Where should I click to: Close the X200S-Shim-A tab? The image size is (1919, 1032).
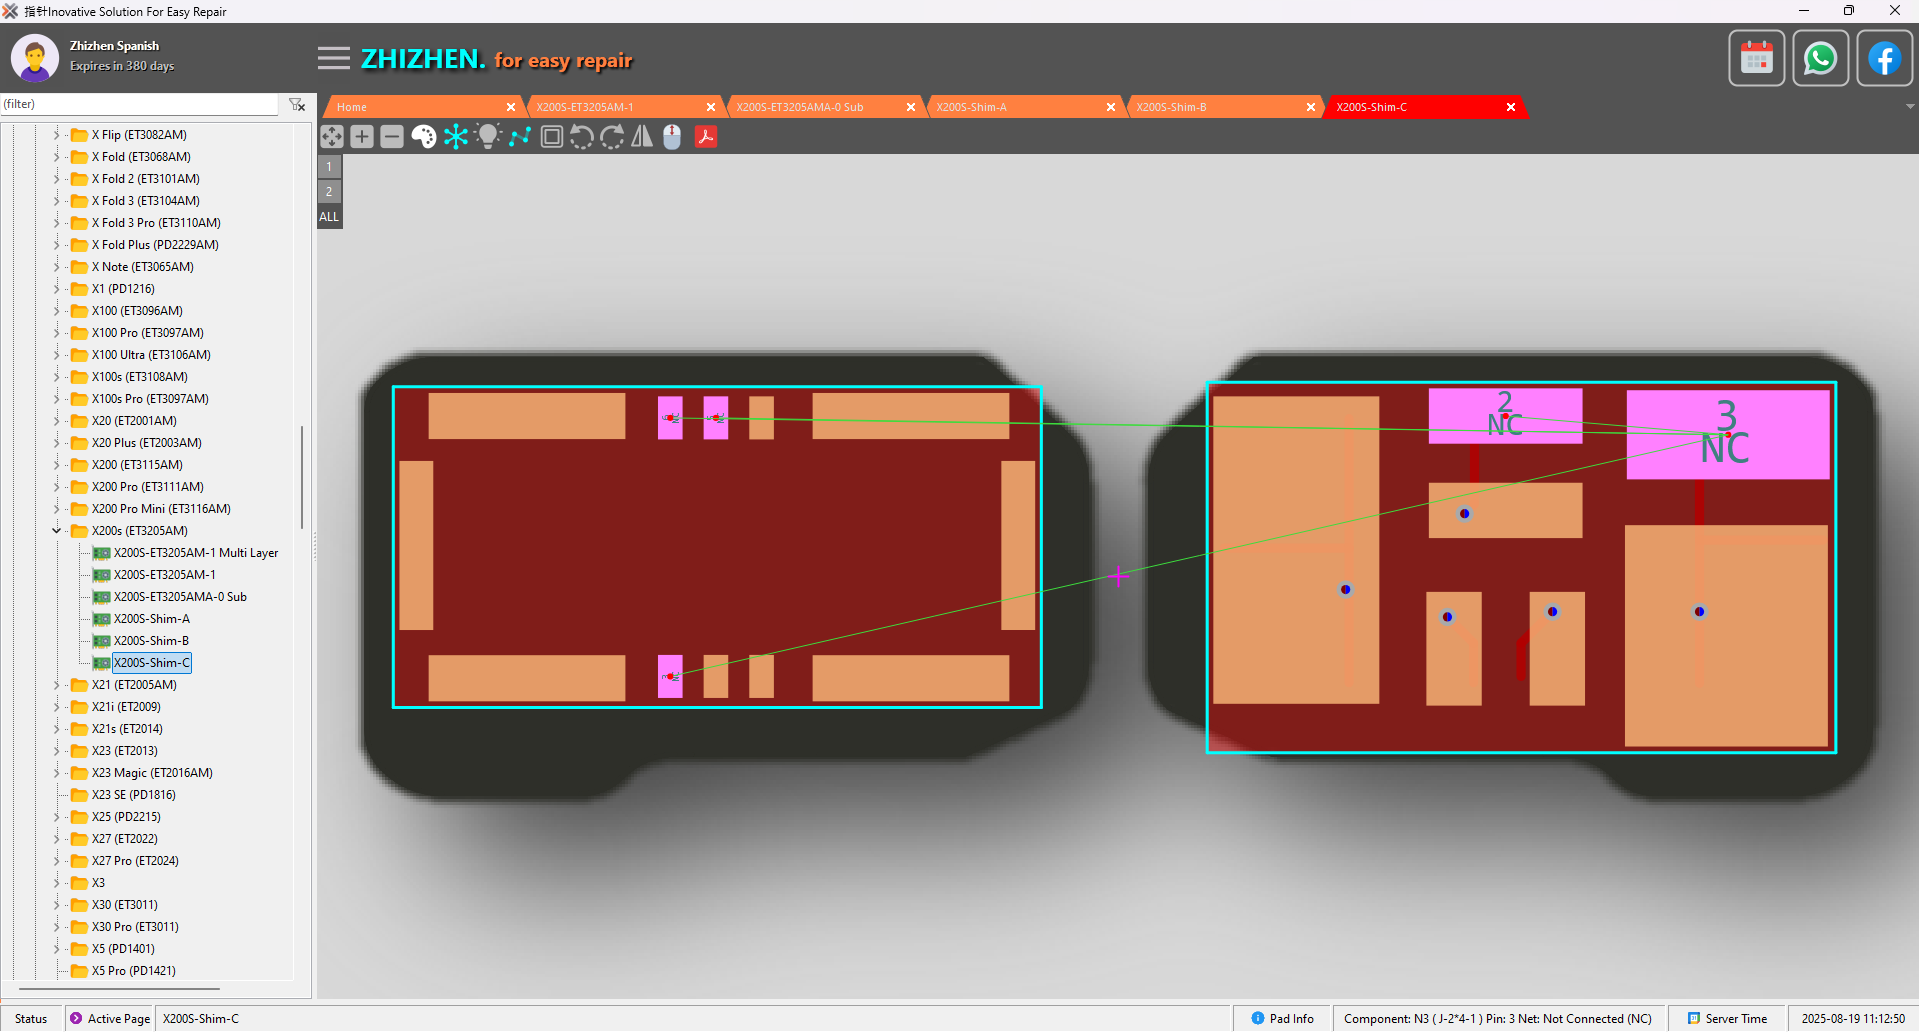pos(1111,107)
